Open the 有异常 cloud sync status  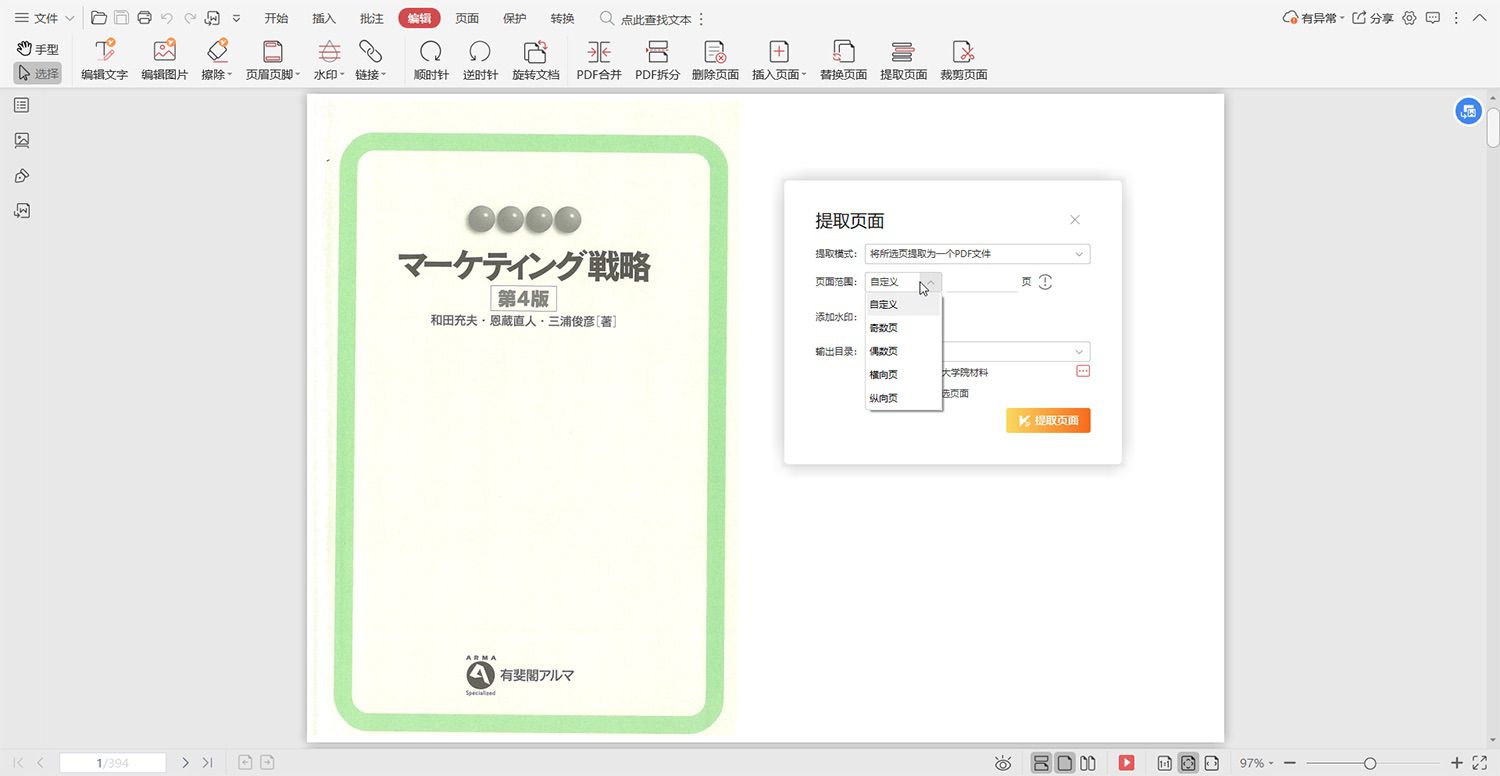[1313, 18]
